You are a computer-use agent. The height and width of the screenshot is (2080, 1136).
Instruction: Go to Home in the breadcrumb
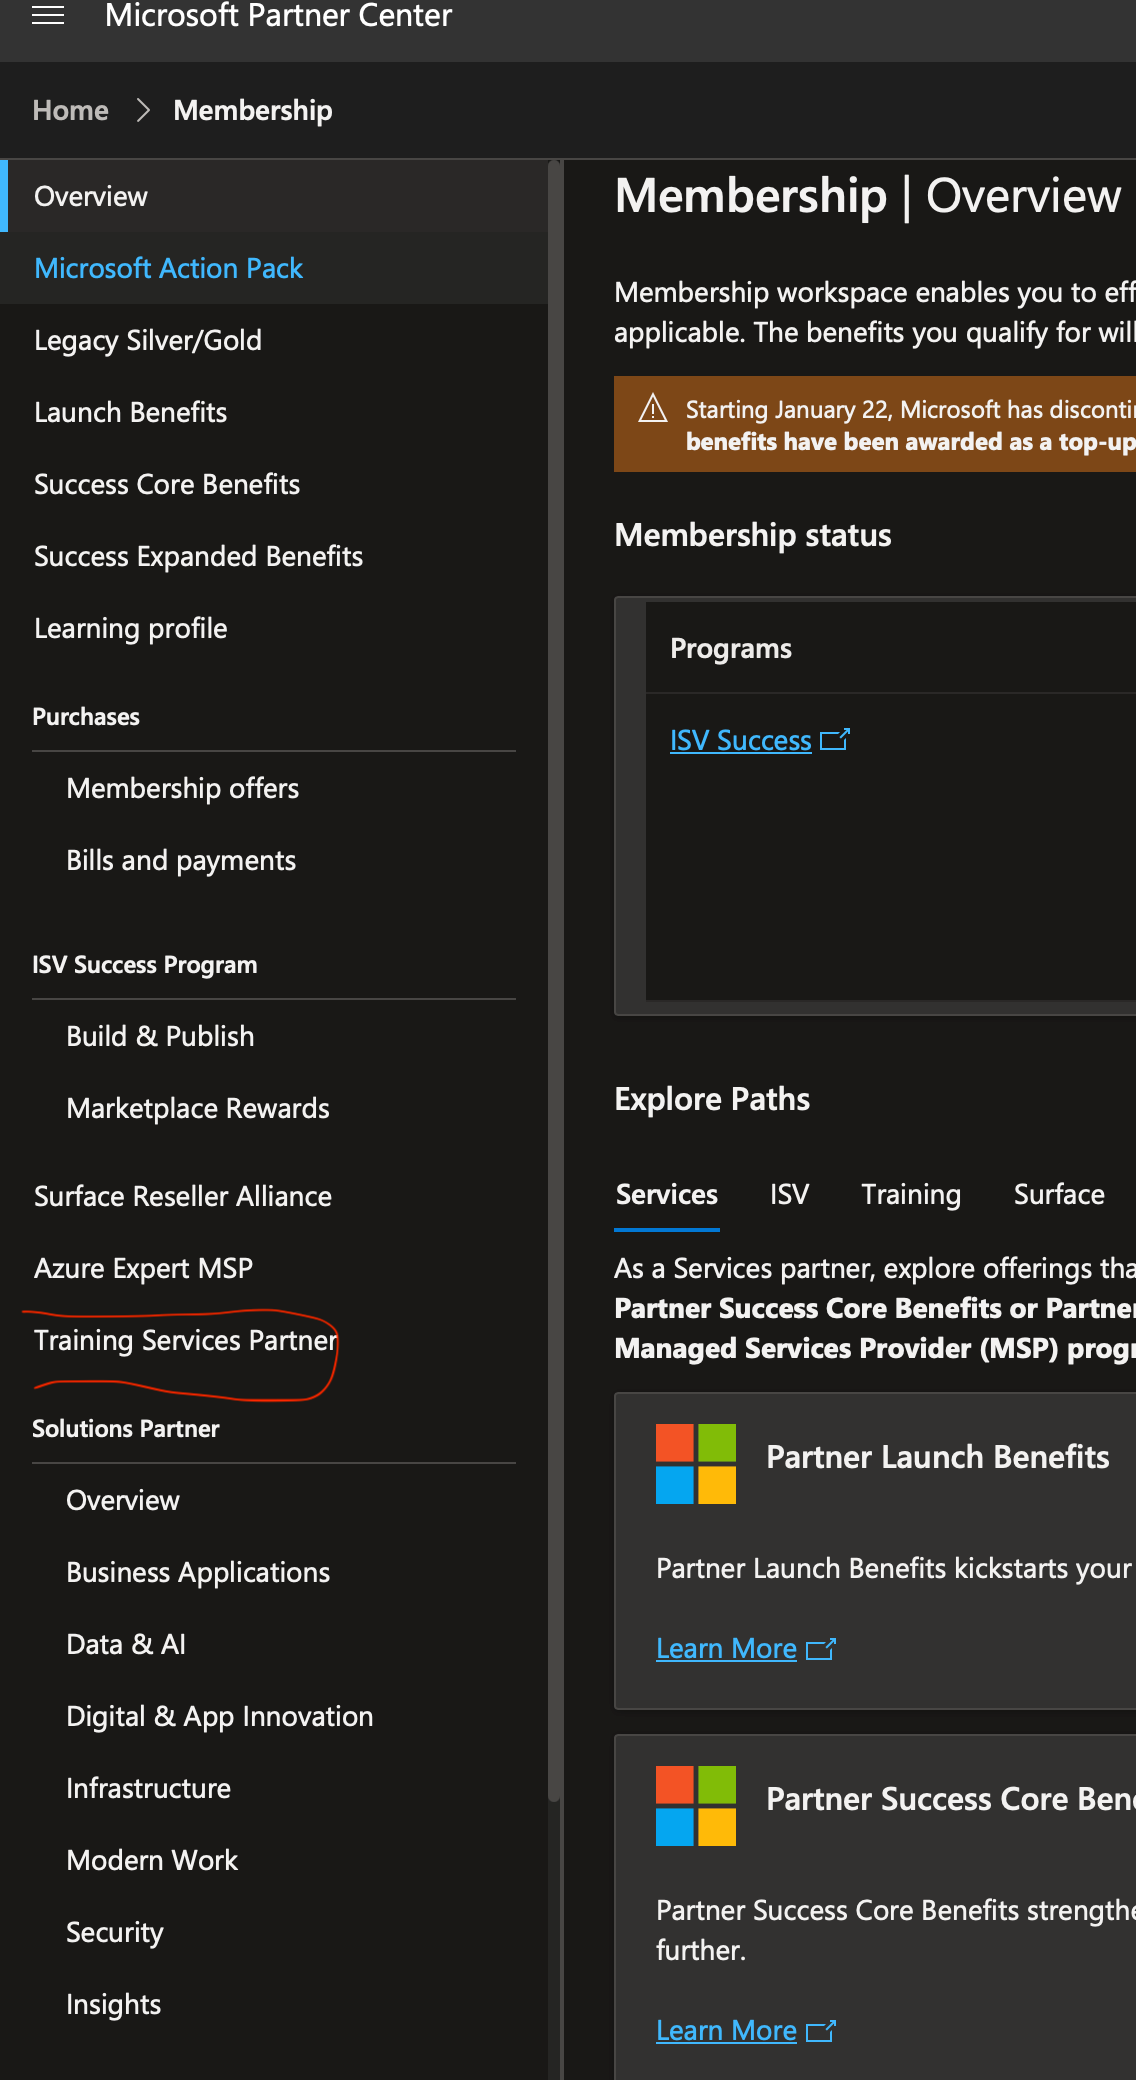click(70, 110)
